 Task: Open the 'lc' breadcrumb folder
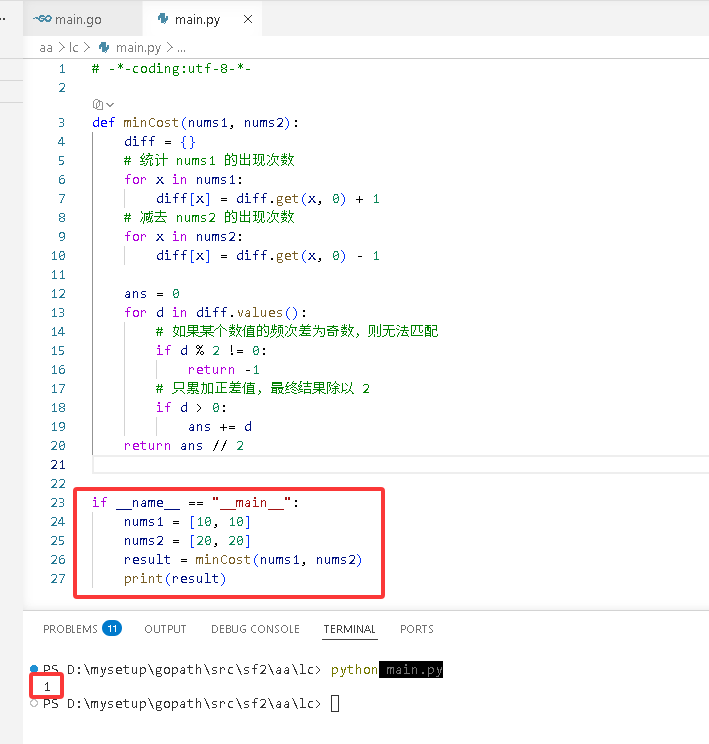(x=74, y=48)
